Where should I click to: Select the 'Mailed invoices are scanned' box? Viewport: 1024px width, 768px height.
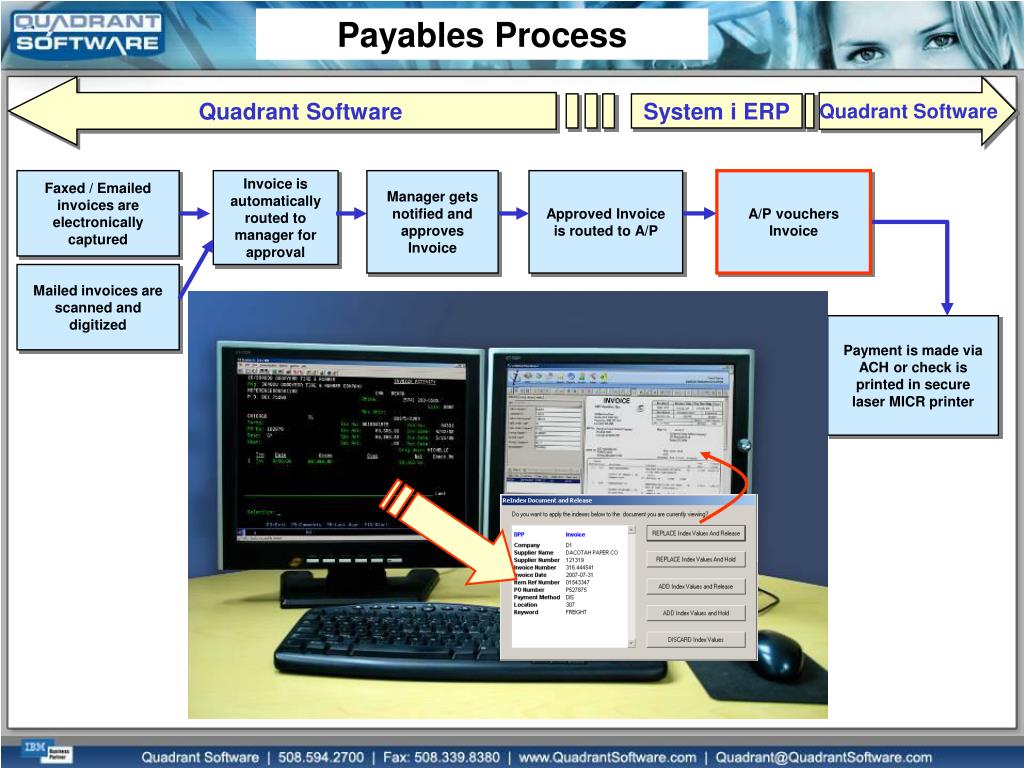tap(98, 308)
